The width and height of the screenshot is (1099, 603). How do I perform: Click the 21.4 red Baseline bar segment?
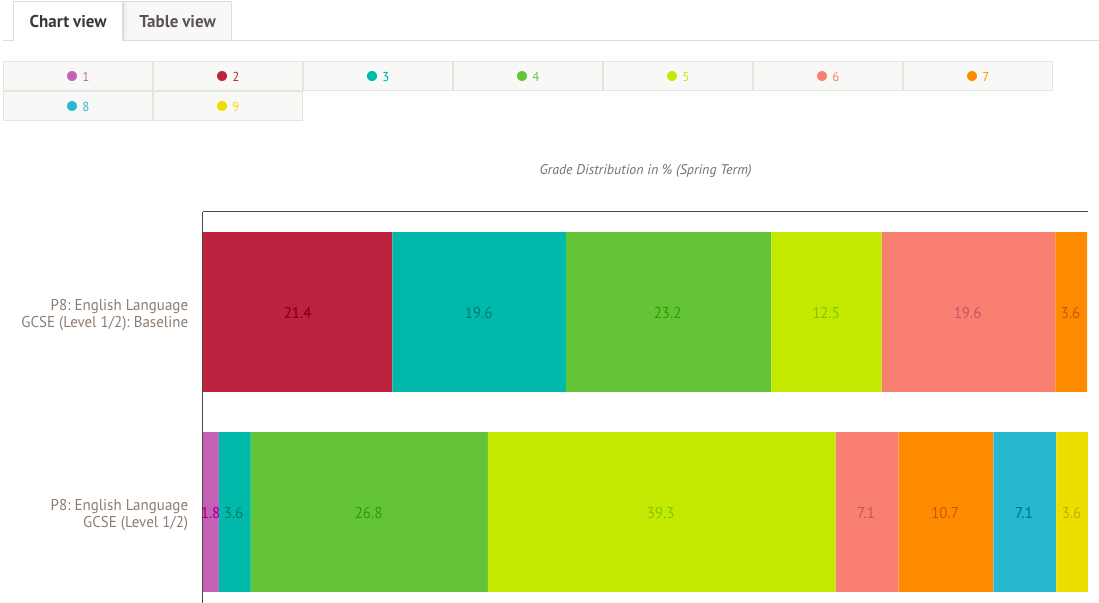297,312
